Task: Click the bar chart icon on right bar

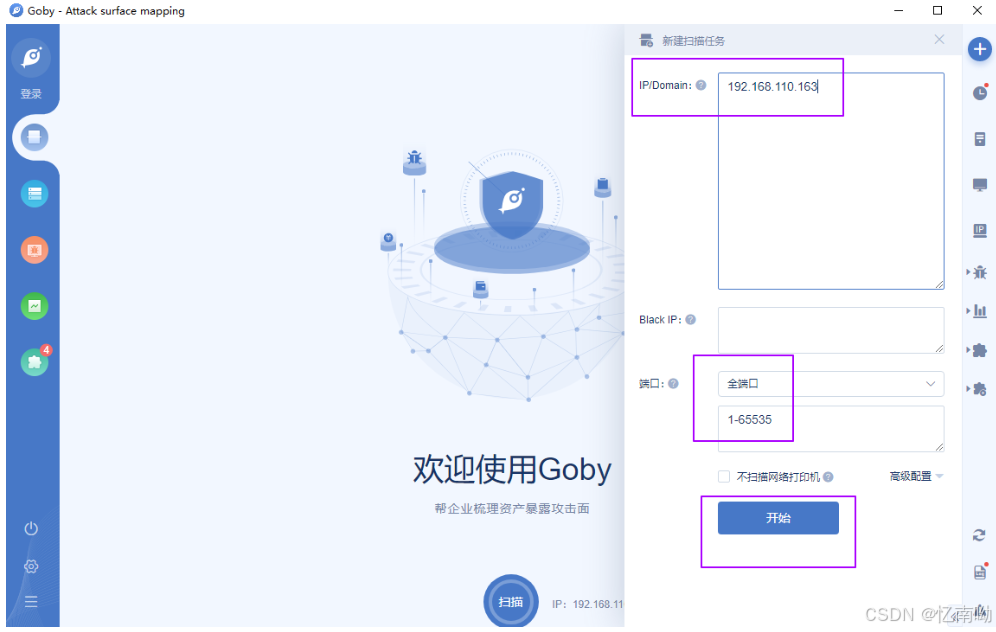Action: tap(980, 311)
